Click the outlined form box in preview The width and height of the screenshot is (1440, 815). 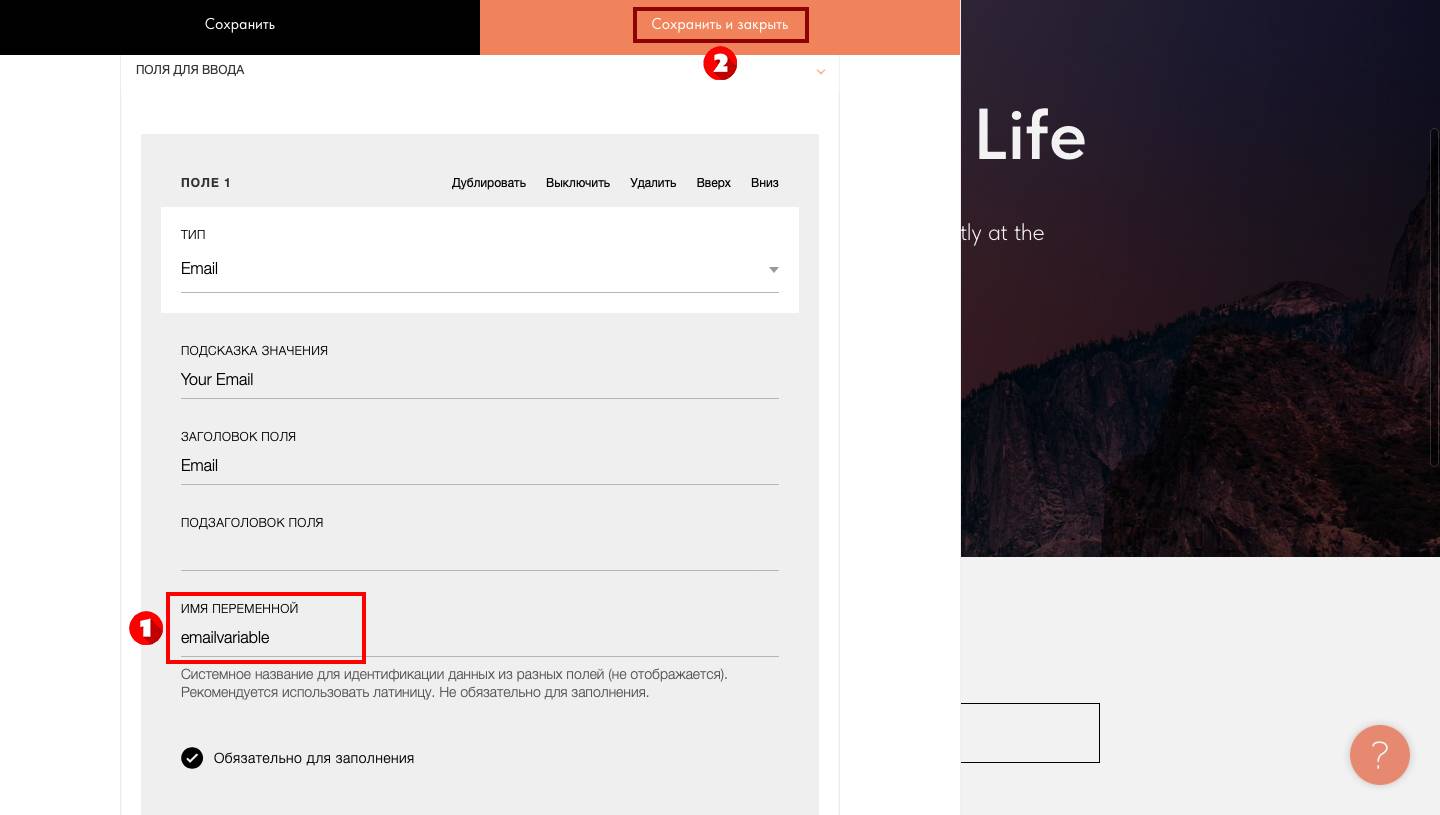(x=1030, y=733)
